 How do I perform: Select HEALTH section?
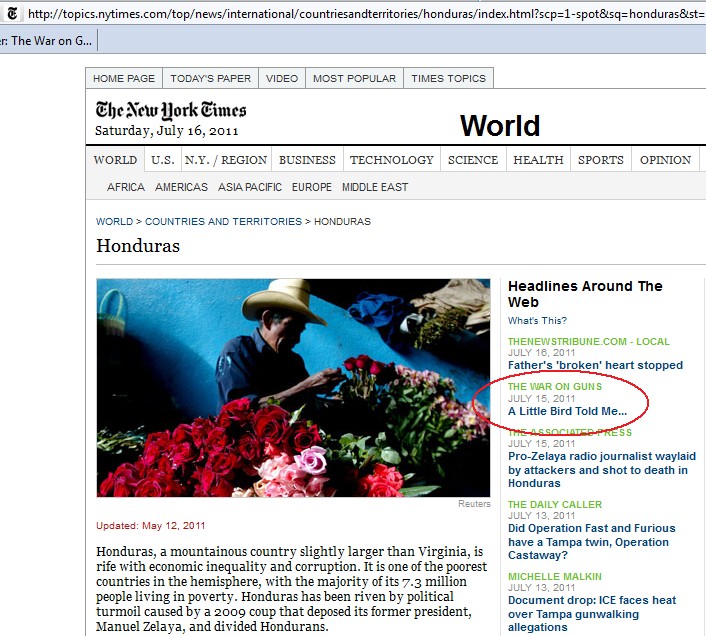pos(539,160)
